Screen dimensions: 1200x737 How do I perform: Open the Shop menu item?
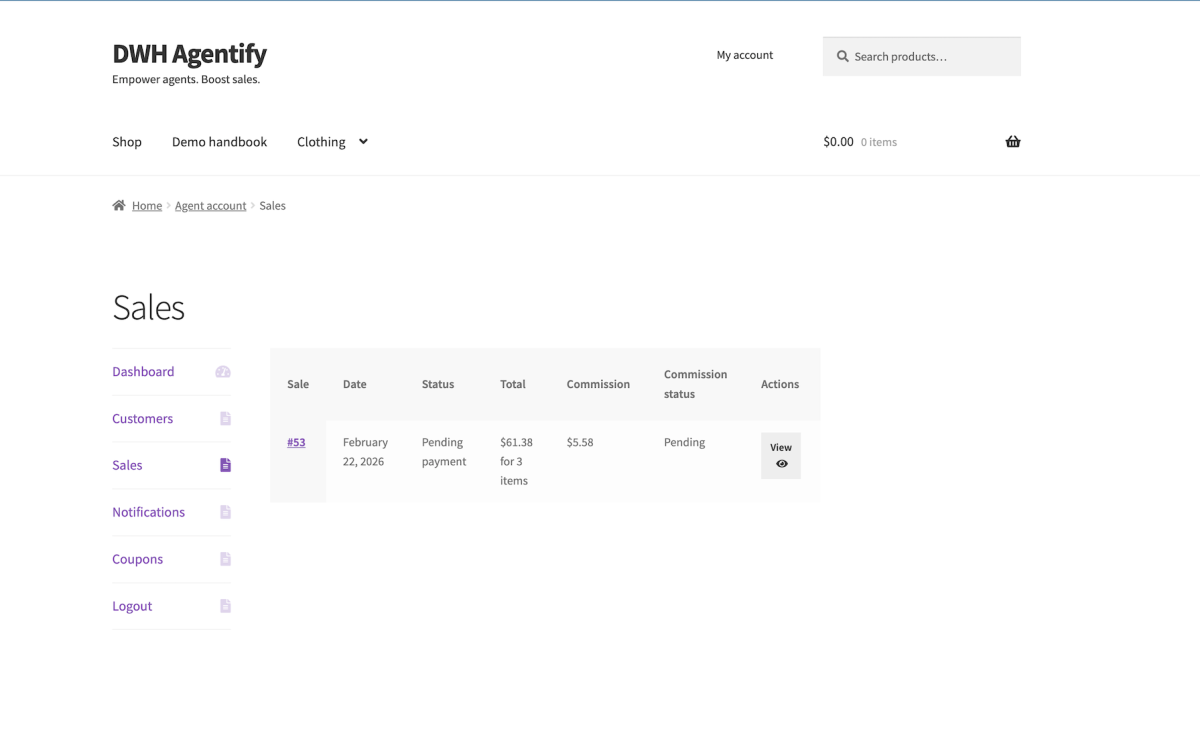coord(127,142)
